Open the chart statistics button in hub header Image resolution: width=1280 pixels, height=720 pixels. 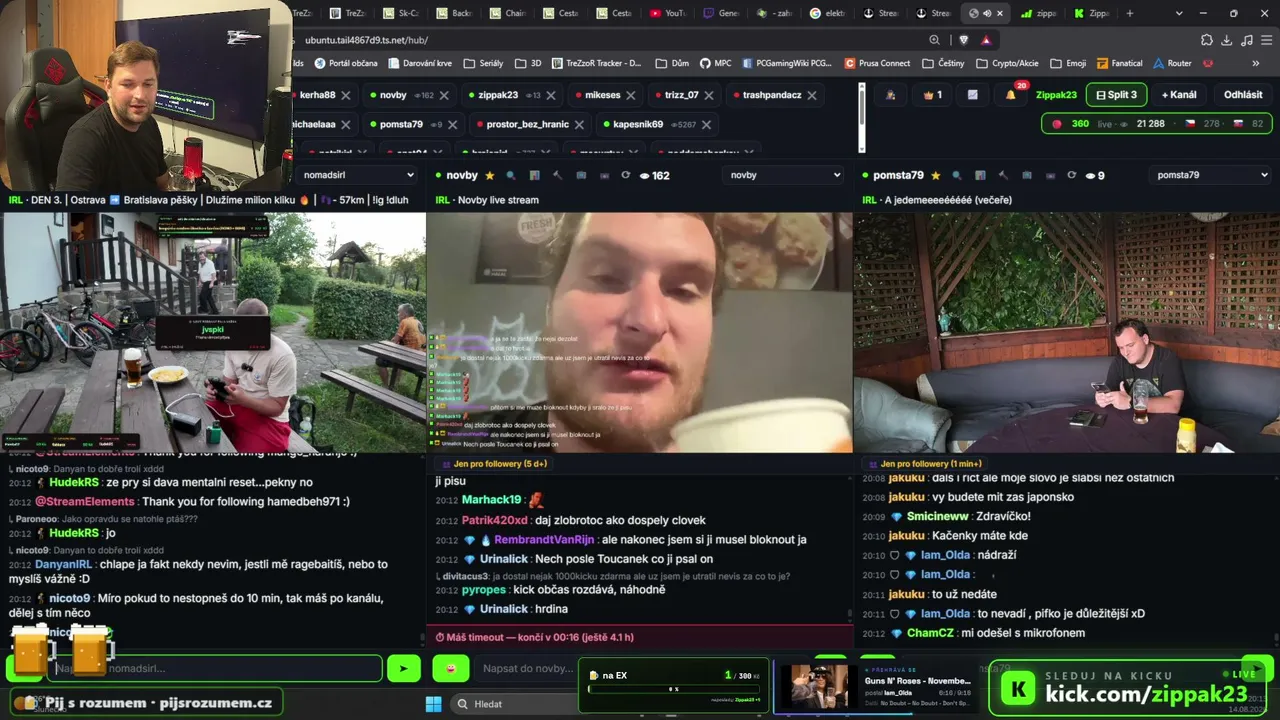(x=972, y=95)
